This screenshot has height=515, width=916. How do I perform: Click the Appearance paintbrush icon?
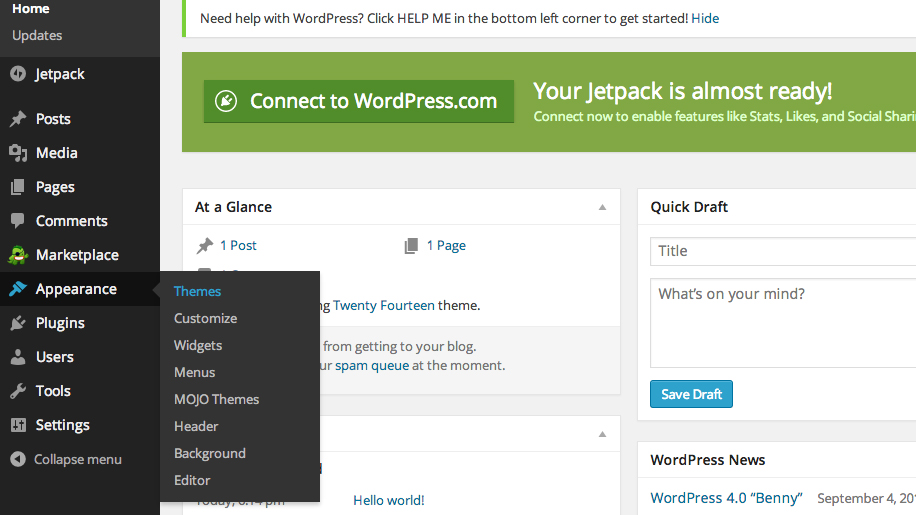tap(18, 288)
